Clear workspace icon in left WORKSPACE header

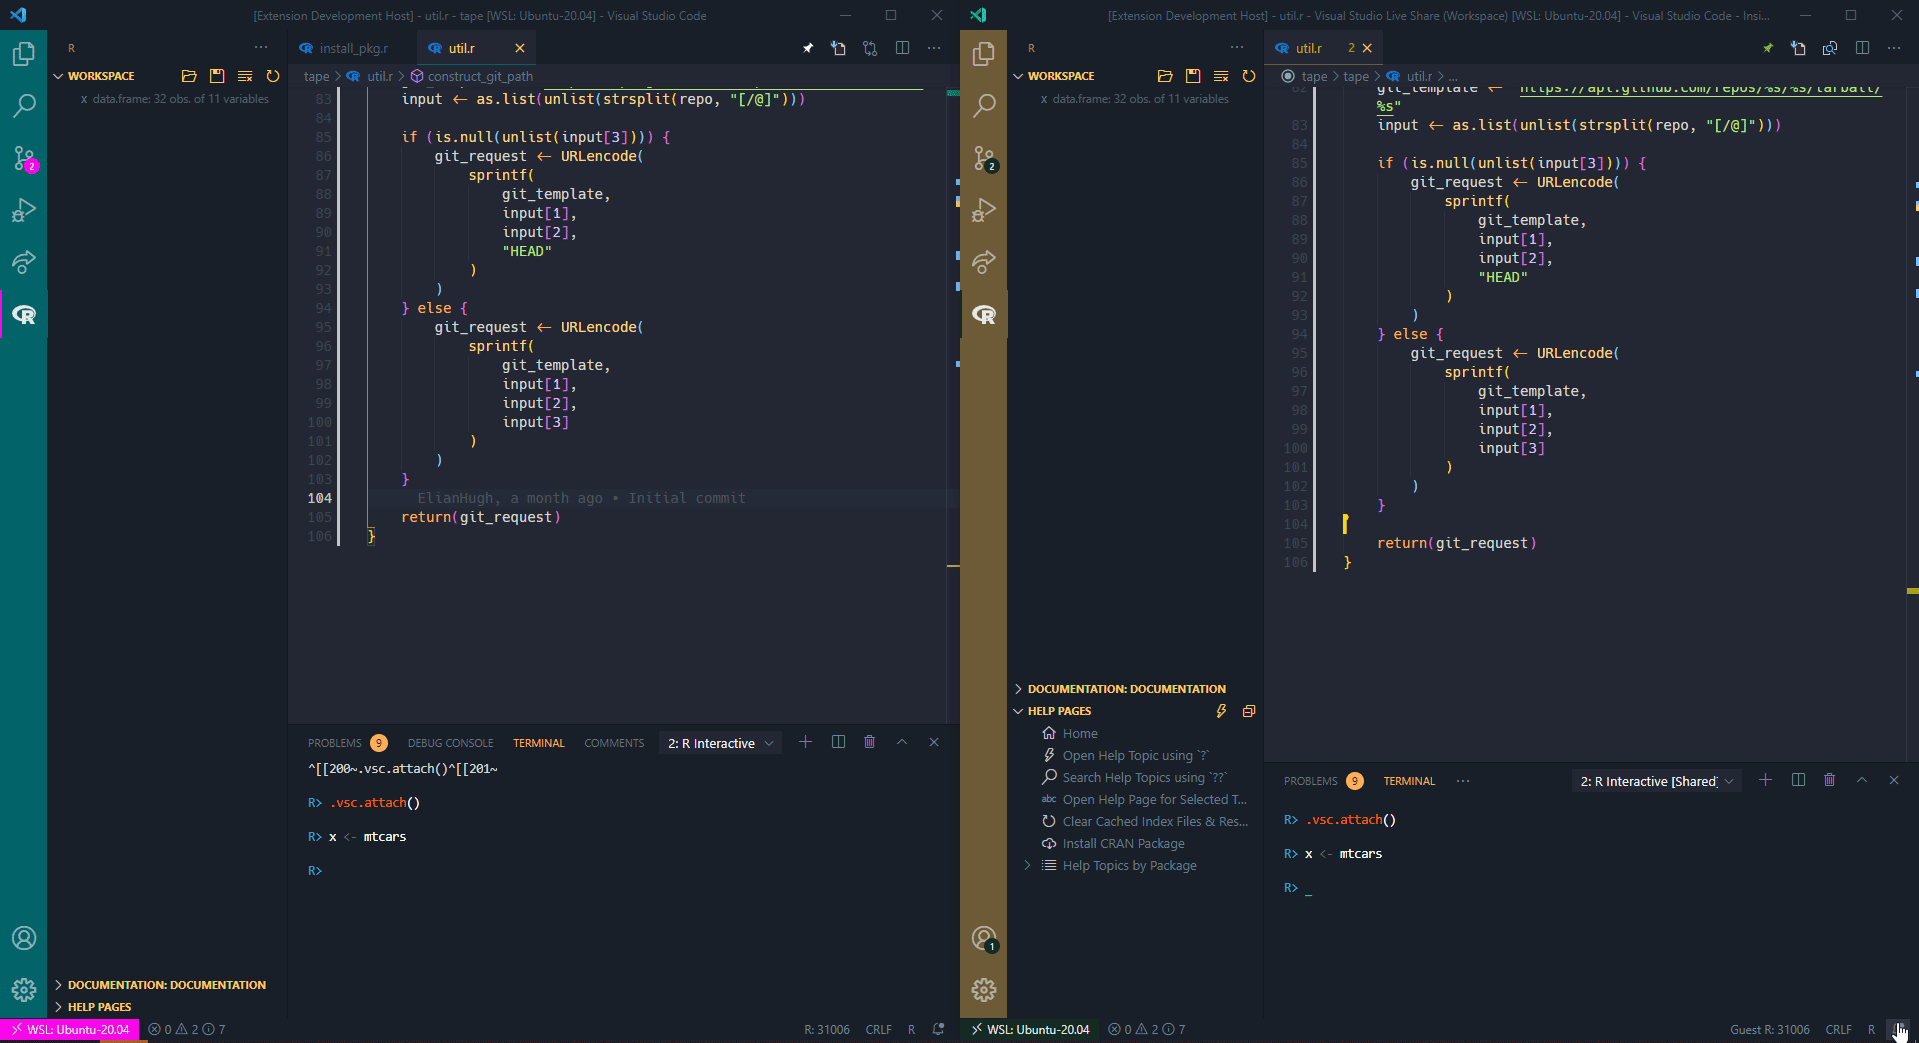coord(245,76)
